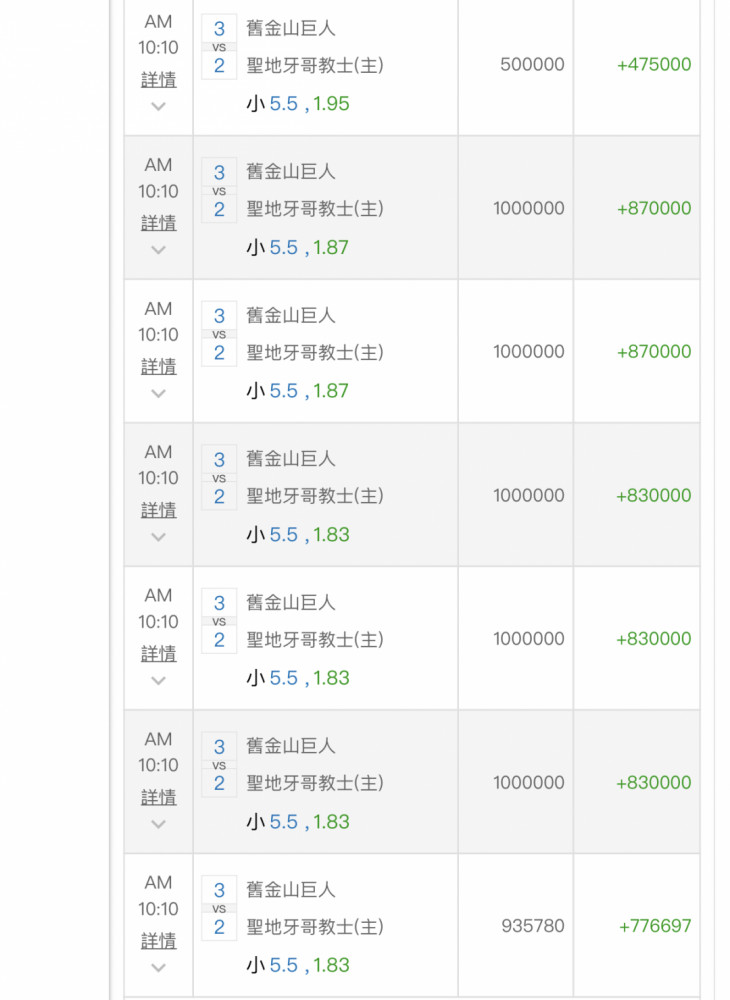Click the 500000 bet amount
Screen dimensions: 730x1000
pyautogui.click(x=532, y=64)
